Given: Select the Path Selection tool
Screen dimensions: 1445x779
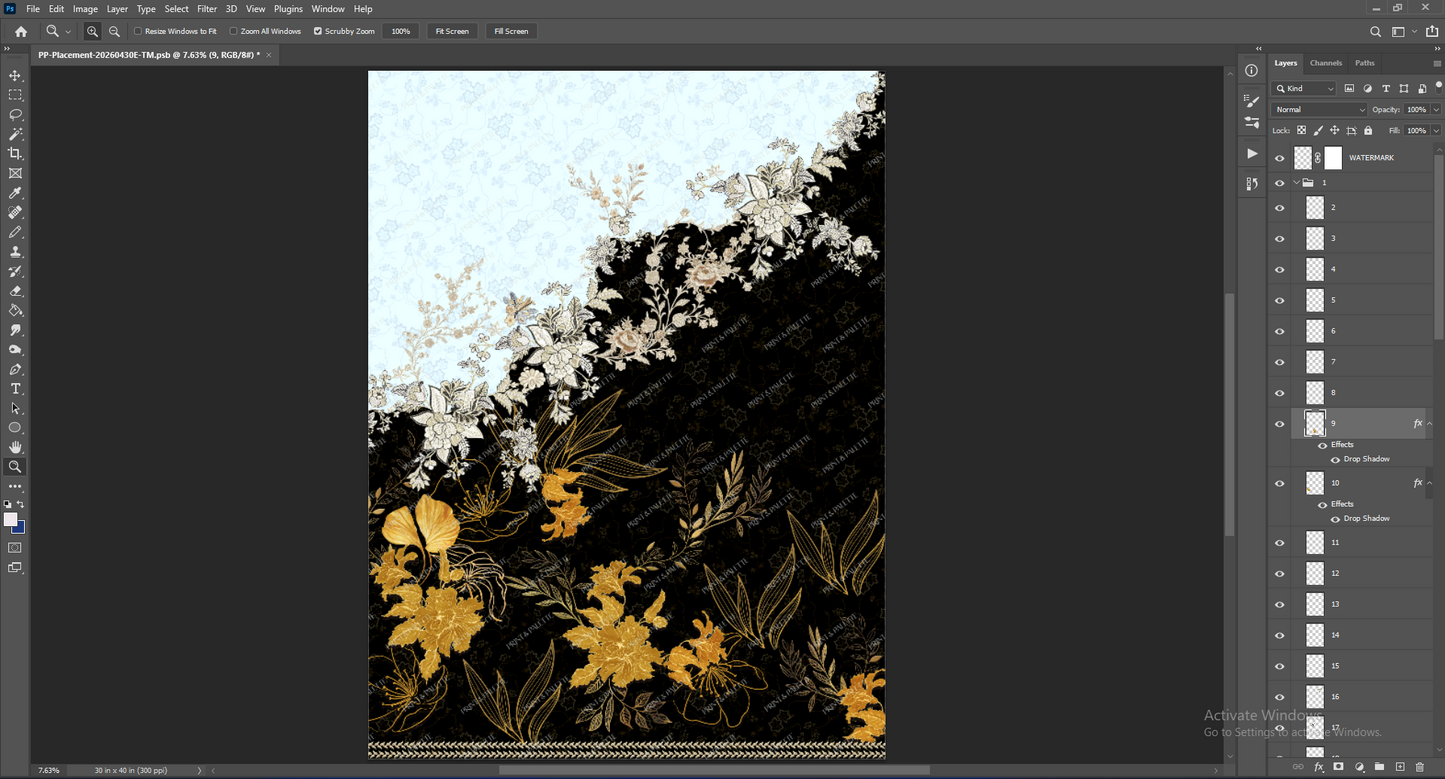Looking at the screenshot, I should (15, 408).
